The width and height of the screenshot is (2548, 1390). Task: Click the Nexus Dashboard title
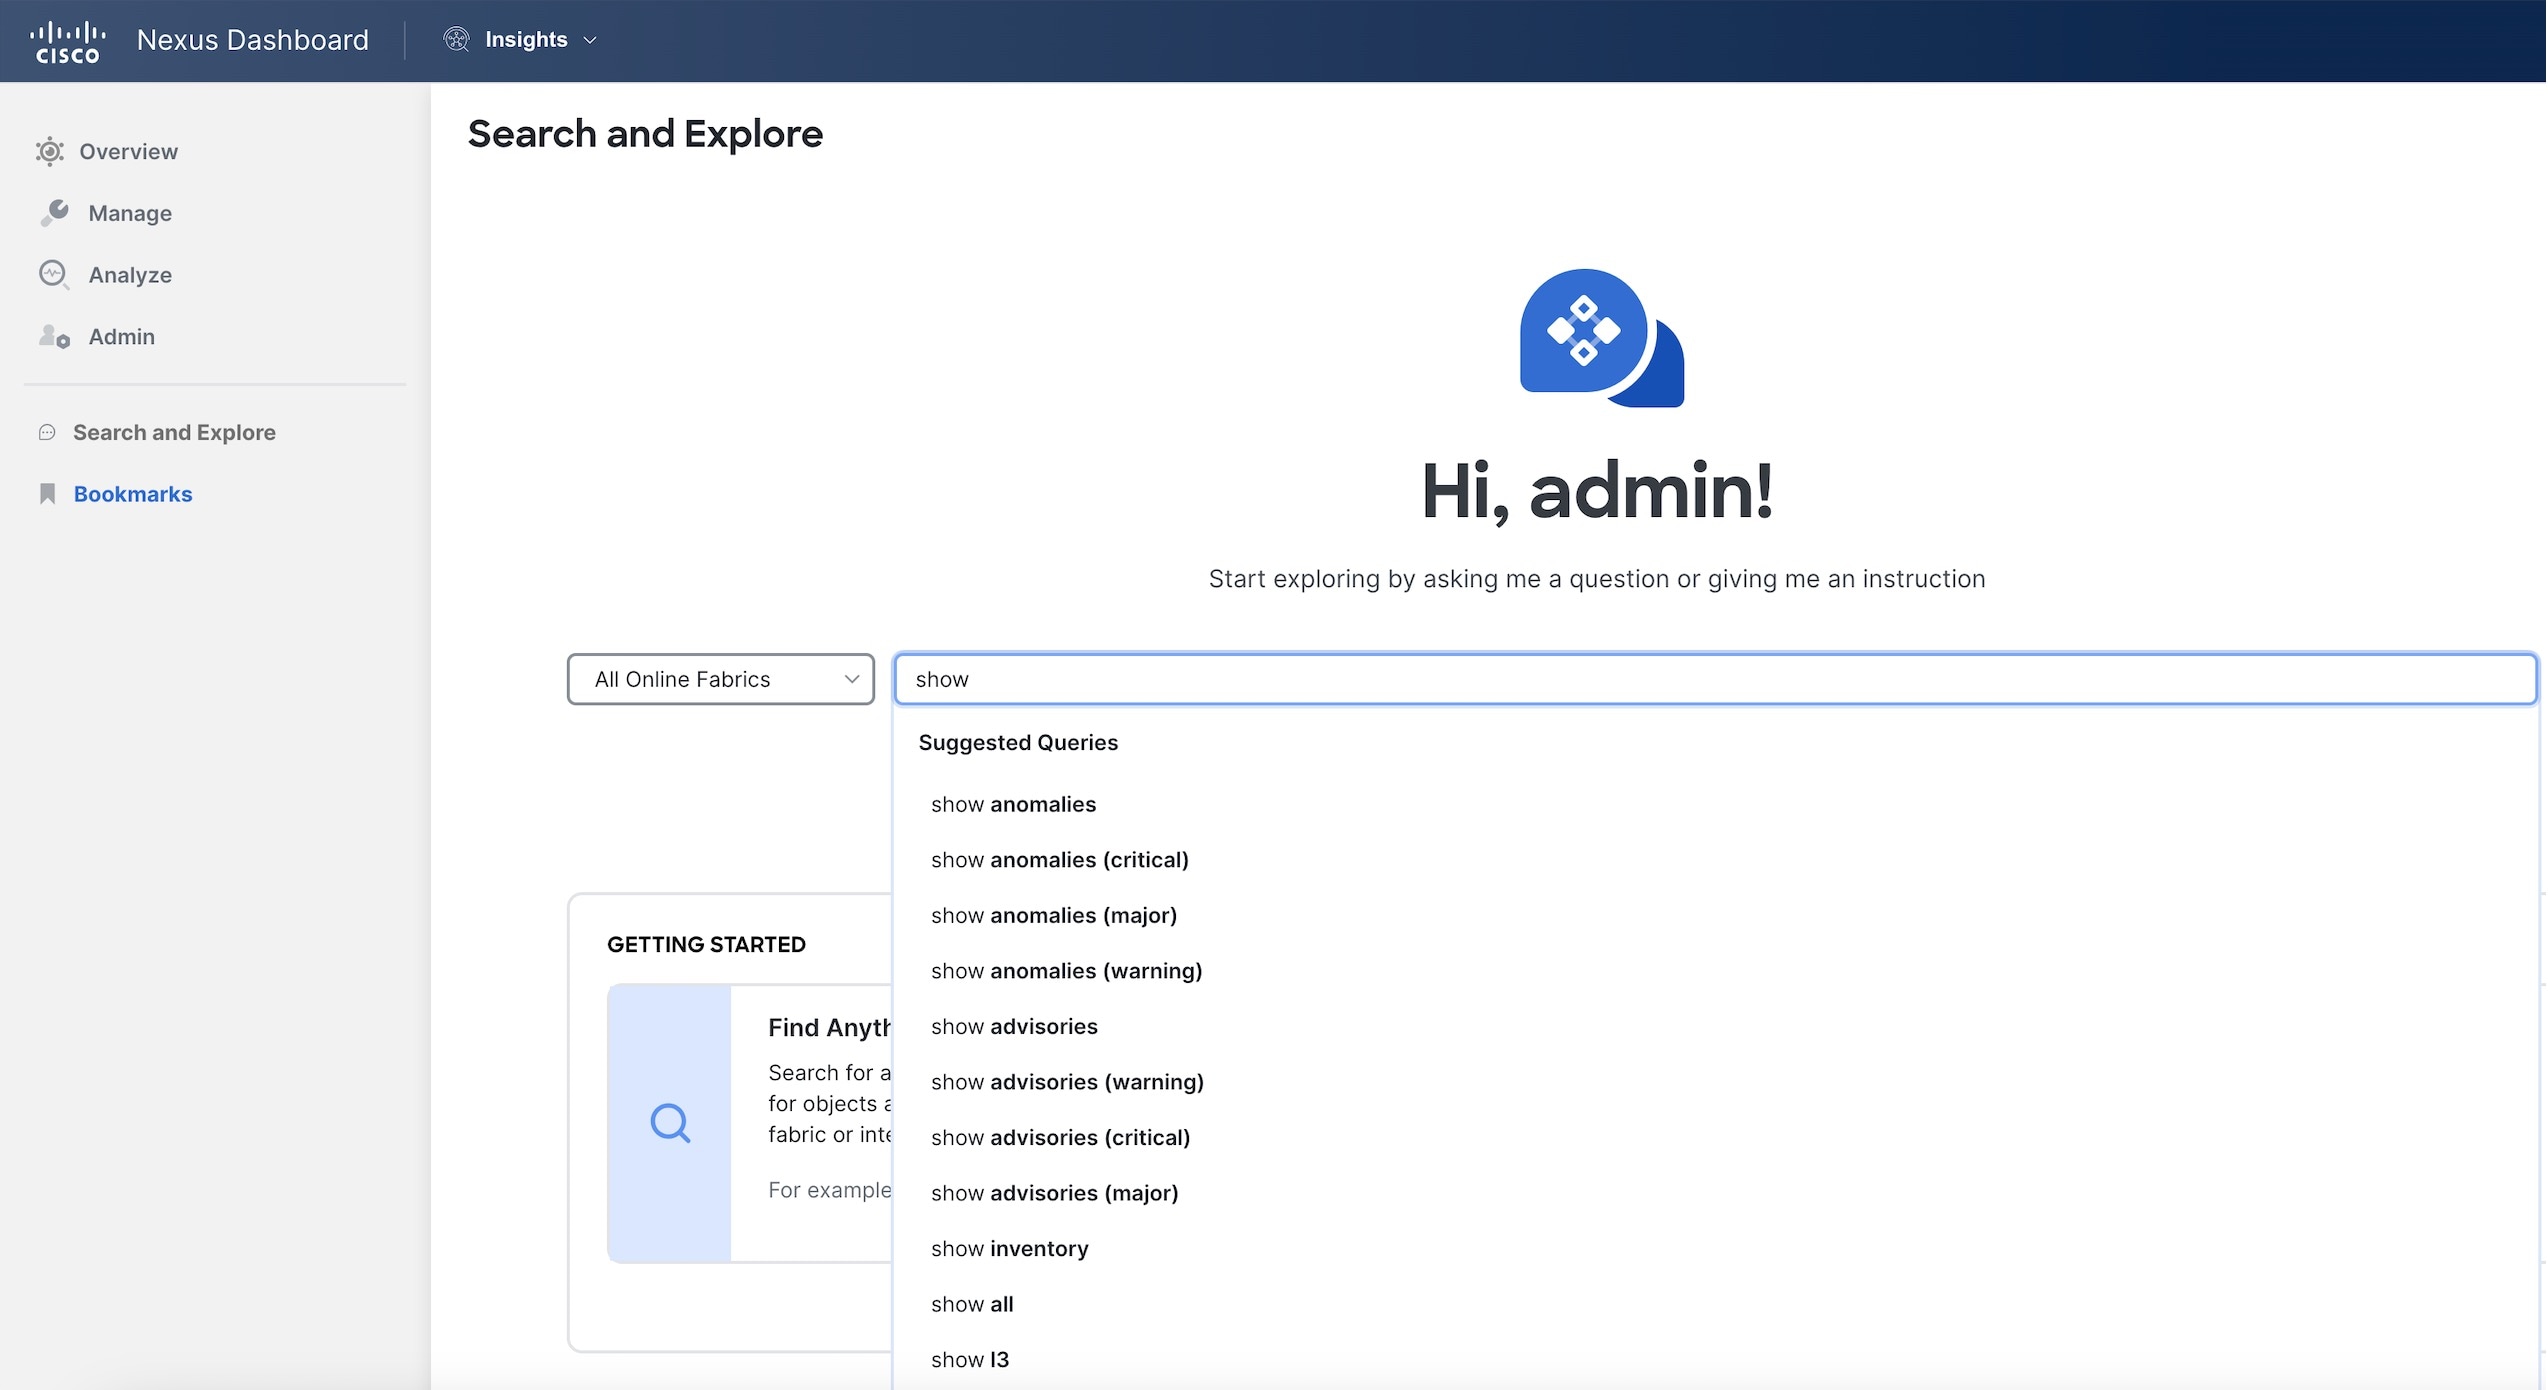[253, 40]
